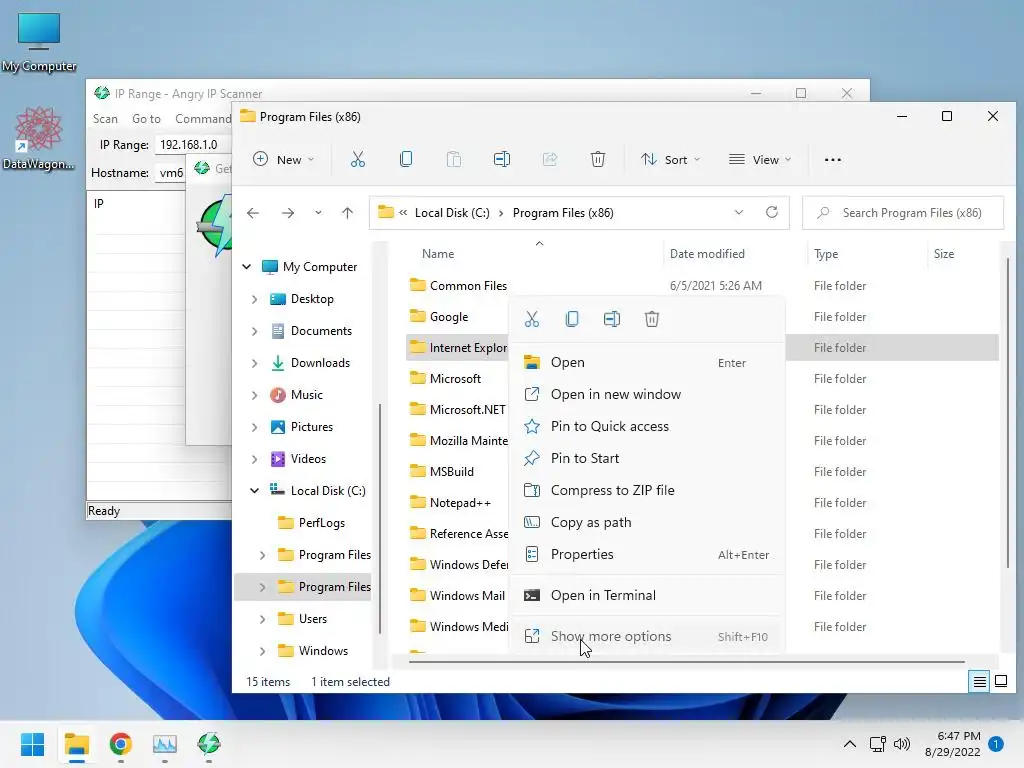Open the Sort dropdown
Image resolution: width=1024 pixels, height=768 pixels.
[x=671, y=159]
